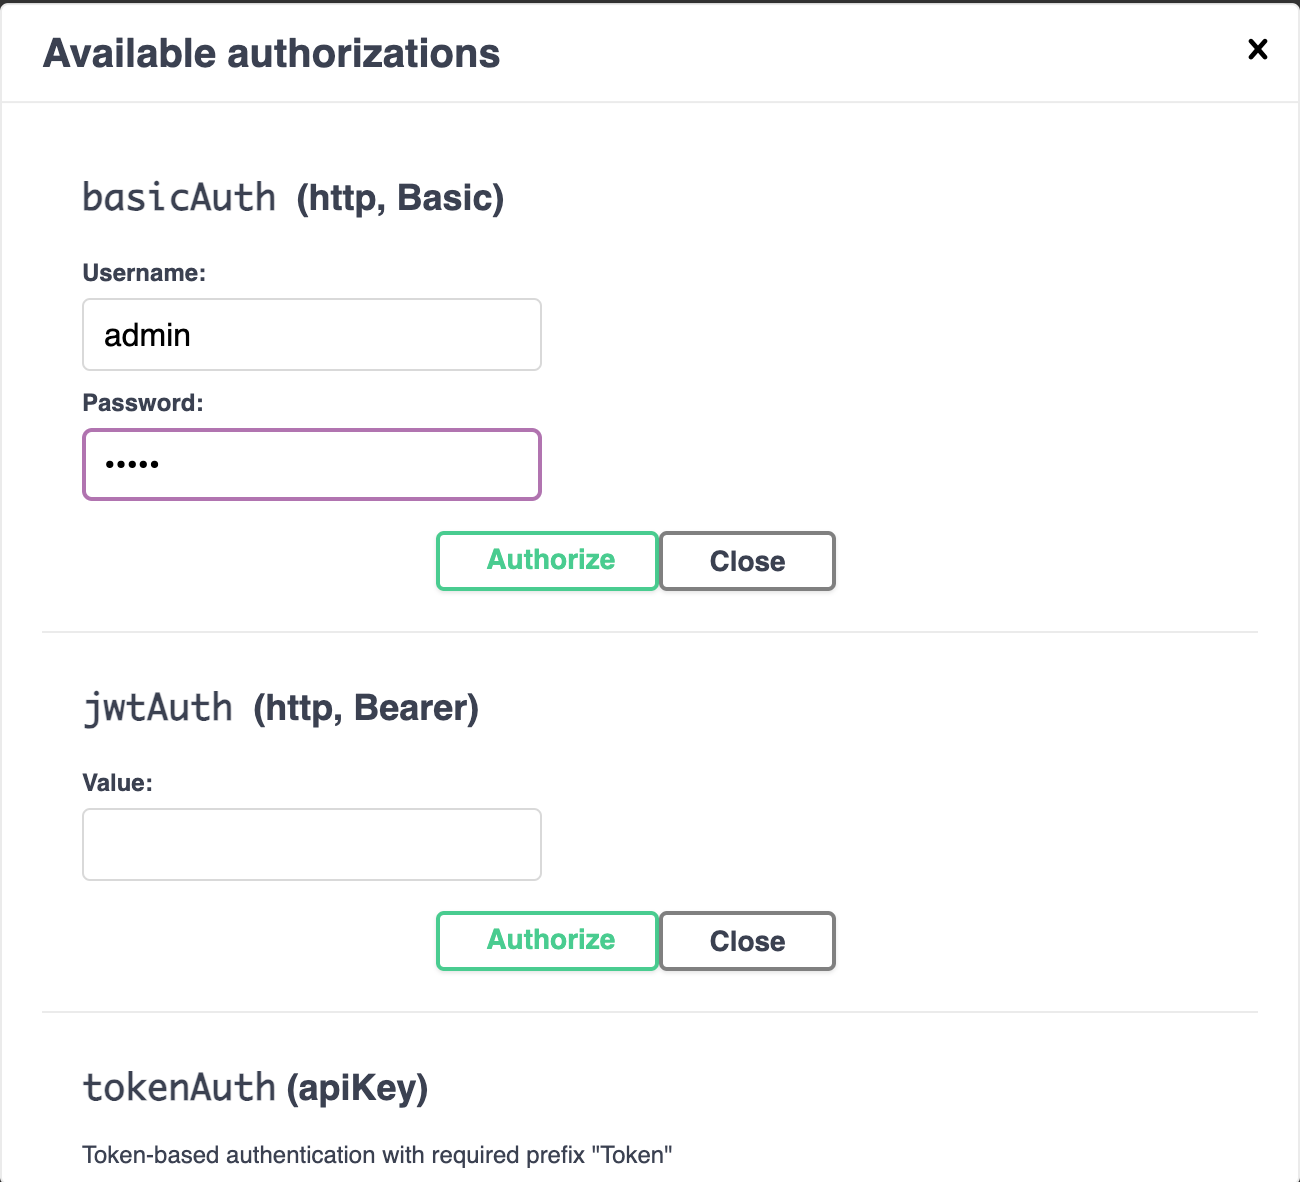Authorize the jwtAuth bearer token
1300x1182 pixels.
[x=547, y=941]
